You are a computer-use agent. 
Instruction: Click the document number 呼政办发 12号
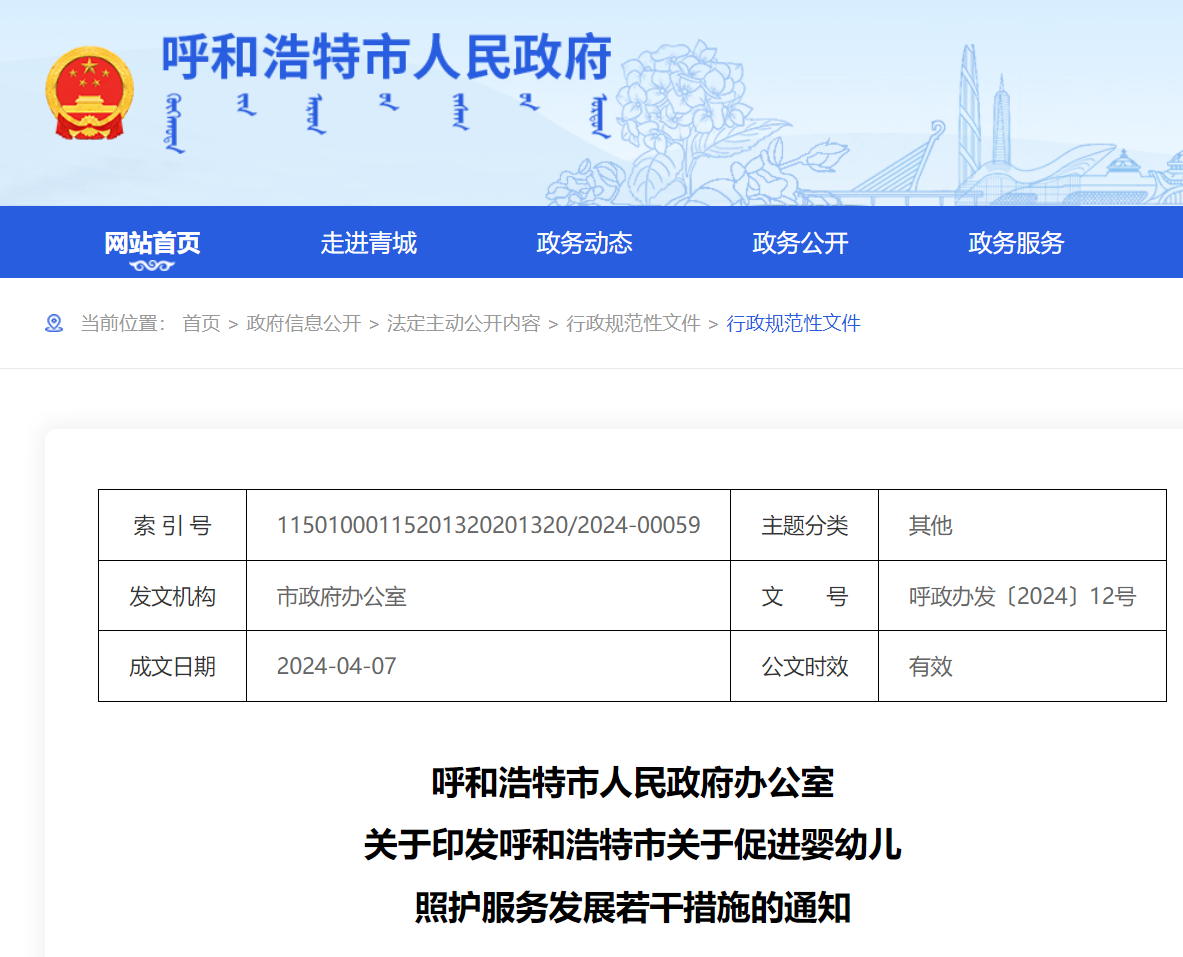(1022, 597)
